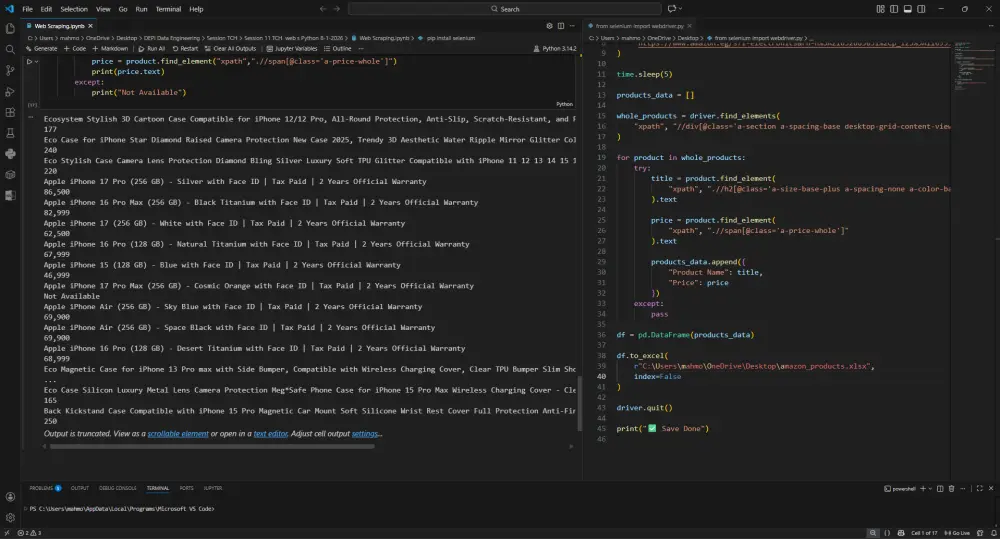The height and width of the screenshot is (539, 1000).
Task: Open the Accounts icon in activity bar
Action: [x=11, y=496]
